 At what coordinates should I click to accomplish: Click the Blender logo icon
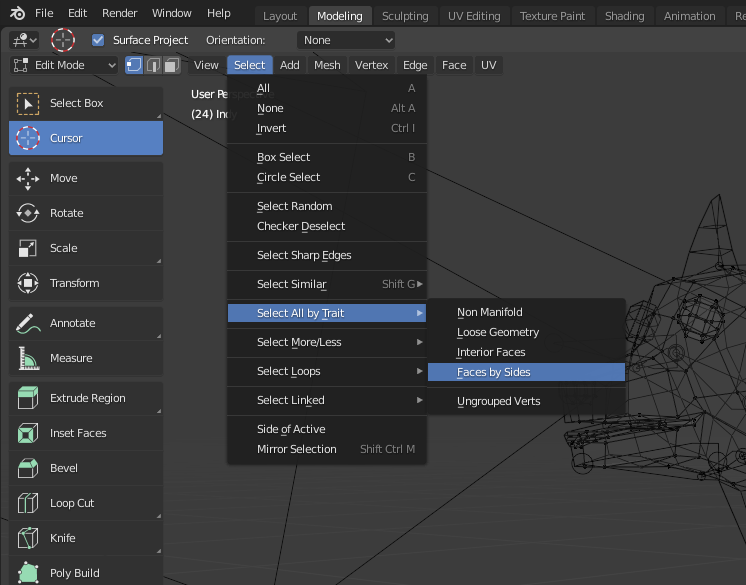[17, 14]
